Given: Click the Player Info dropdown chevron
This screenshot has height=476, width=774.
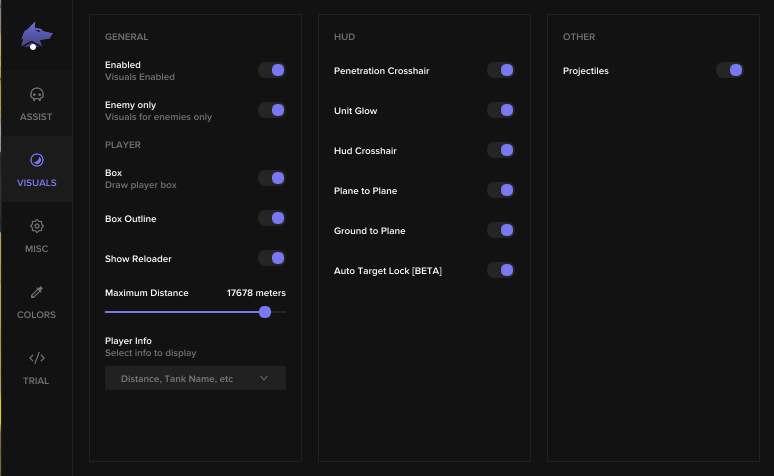Looking at the screenshot, I should coord(264,378).
